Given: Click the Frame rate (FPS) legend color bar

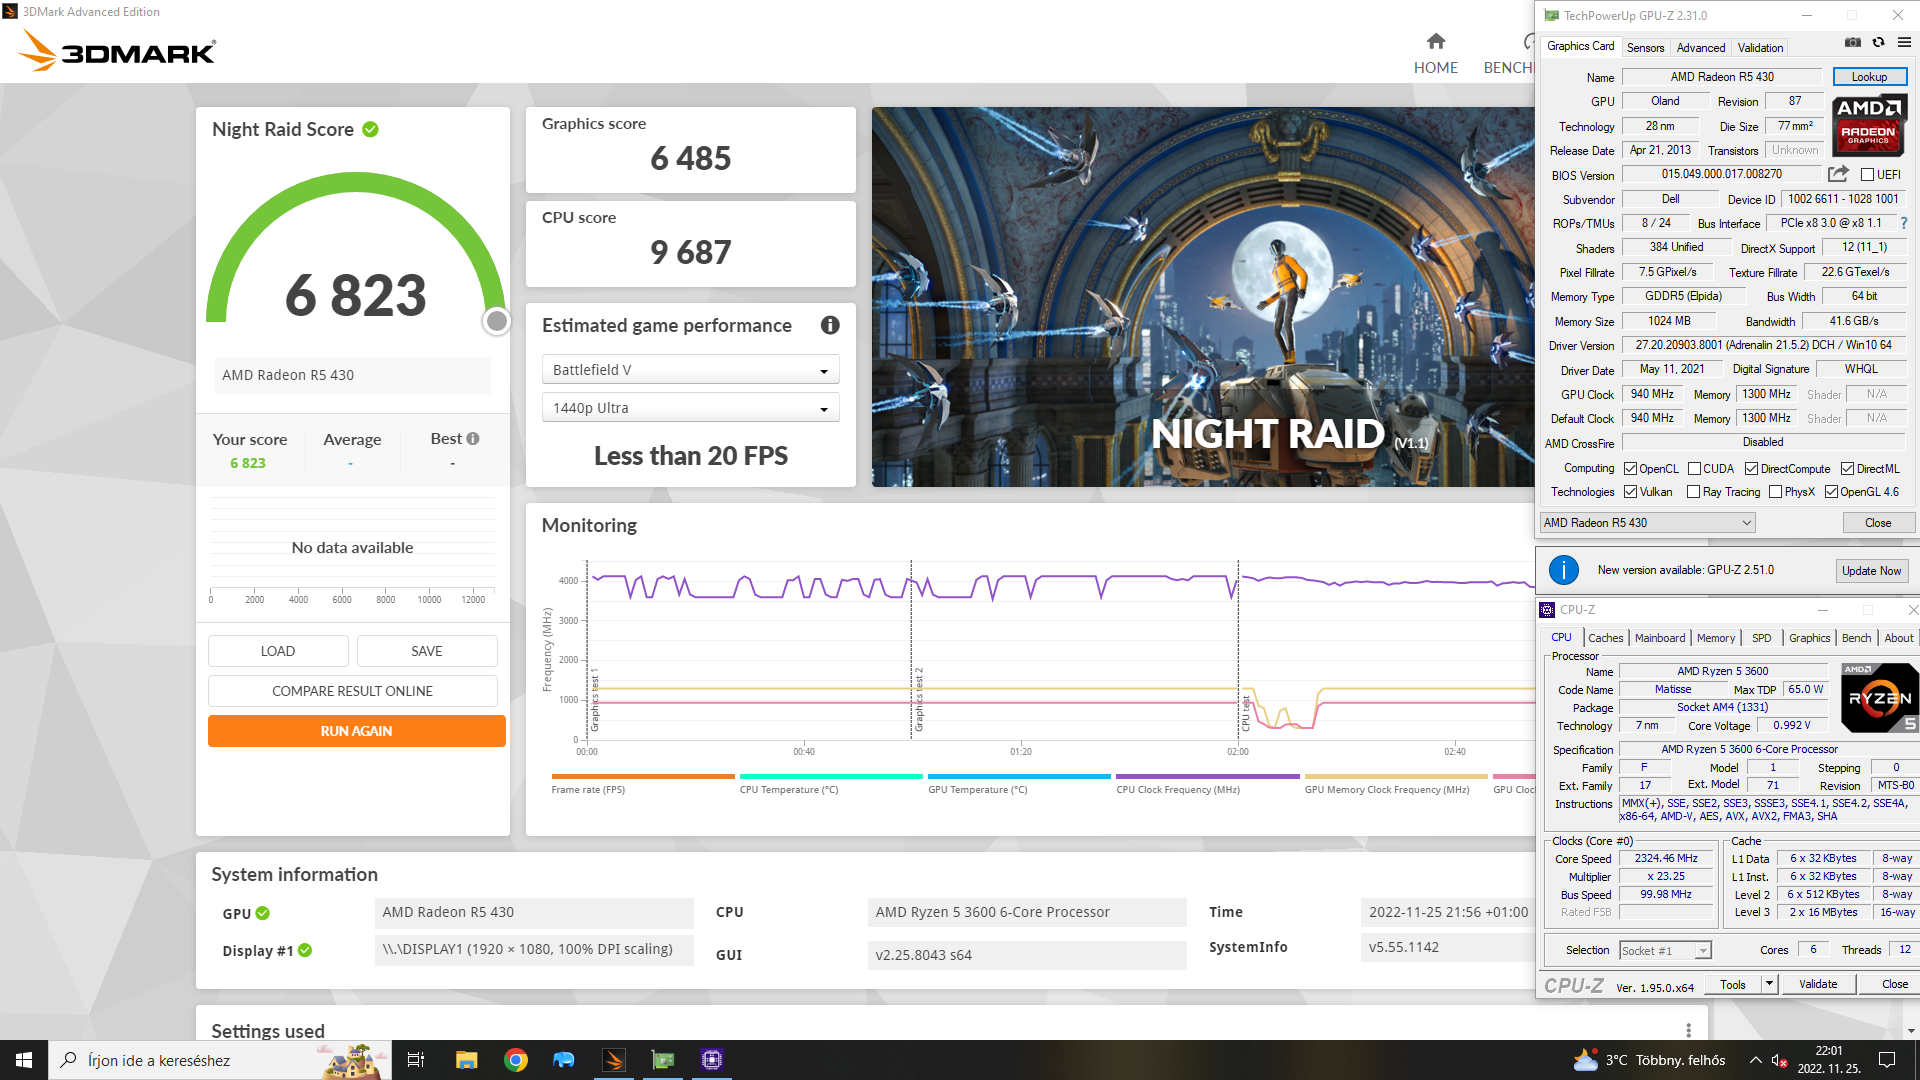Looking at the screenshot, I should 643,776.
